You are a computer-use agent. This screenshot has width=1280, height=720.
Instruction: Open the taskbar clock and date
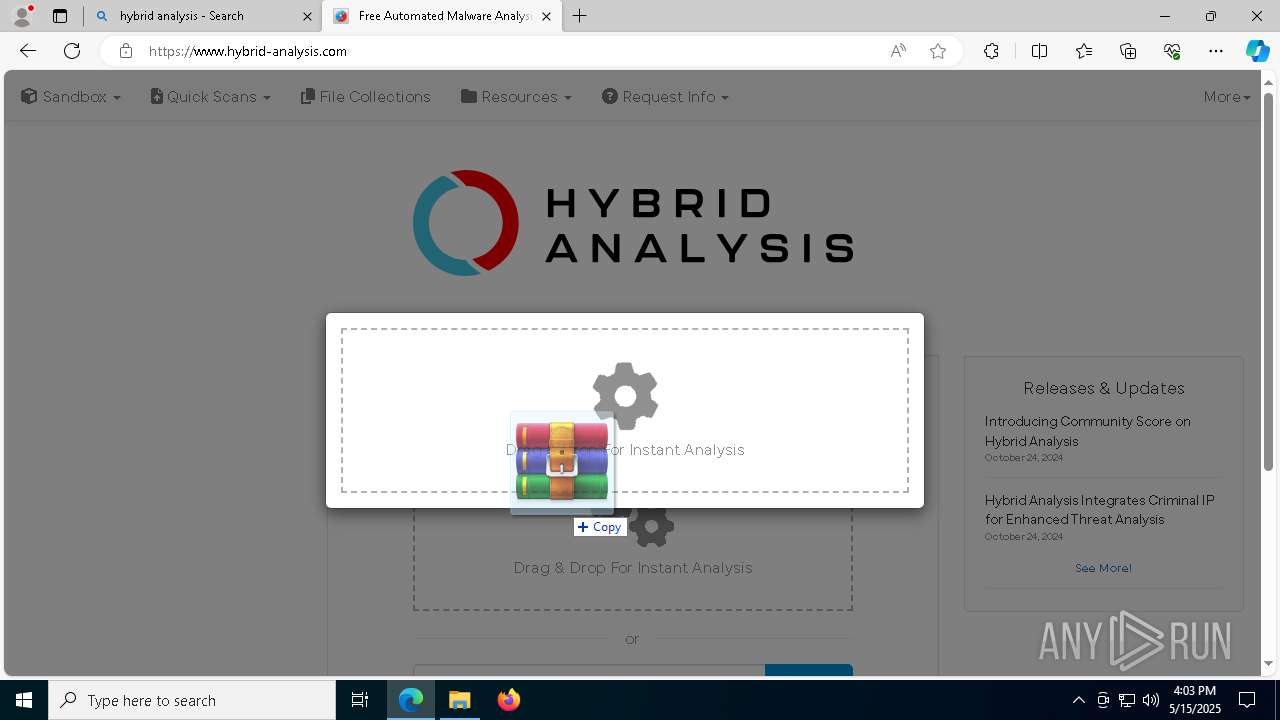click(x=1194, y=700)
